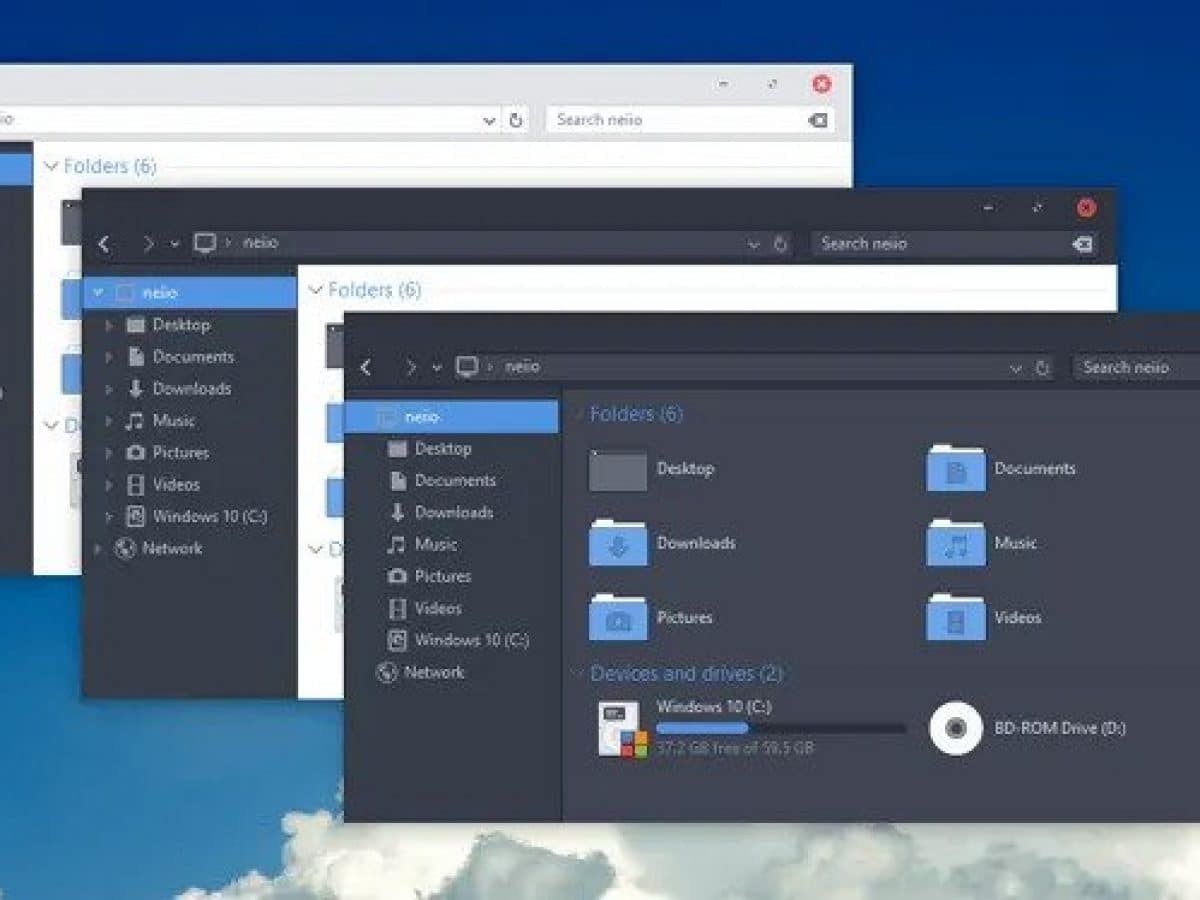
Task: Open address dropdown in rear white window
Action: click(x=490, y=120)
